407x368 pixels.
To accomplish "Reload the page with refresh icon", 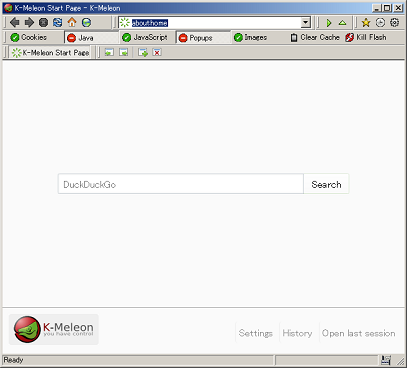I will (58, 23).
